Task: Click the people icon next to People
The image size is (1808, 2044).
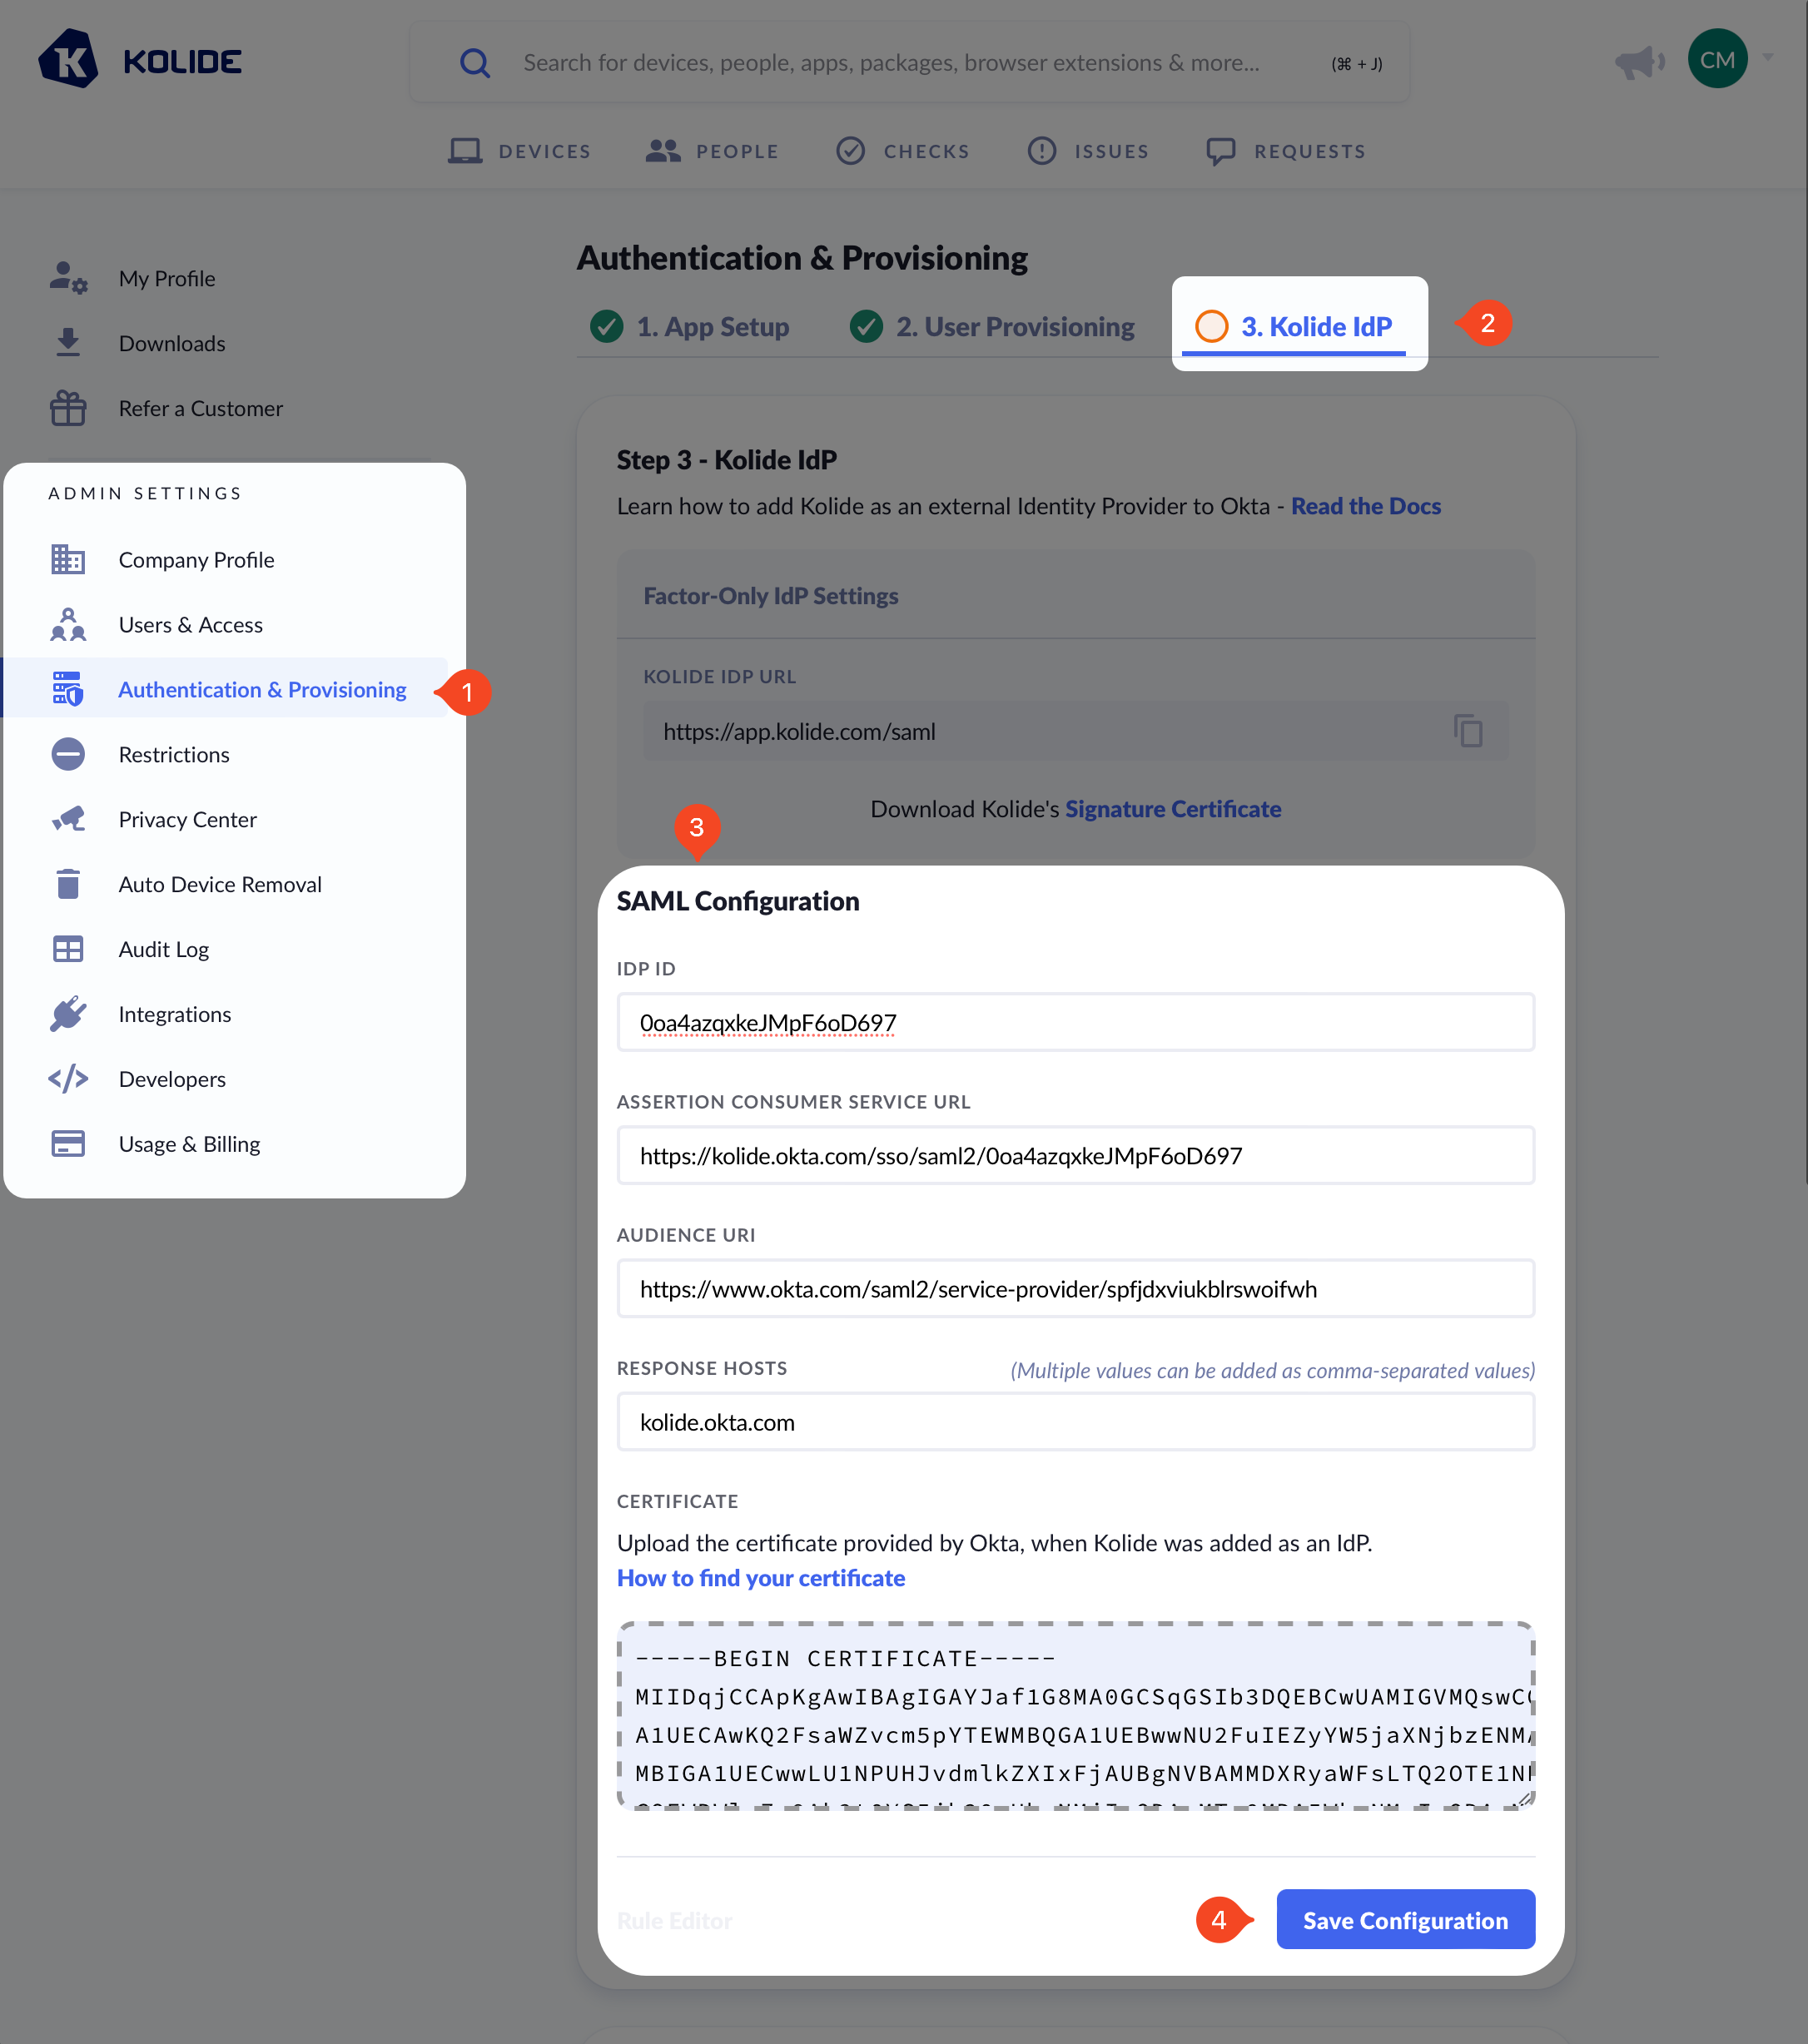Action: click(x=663, y=151)
